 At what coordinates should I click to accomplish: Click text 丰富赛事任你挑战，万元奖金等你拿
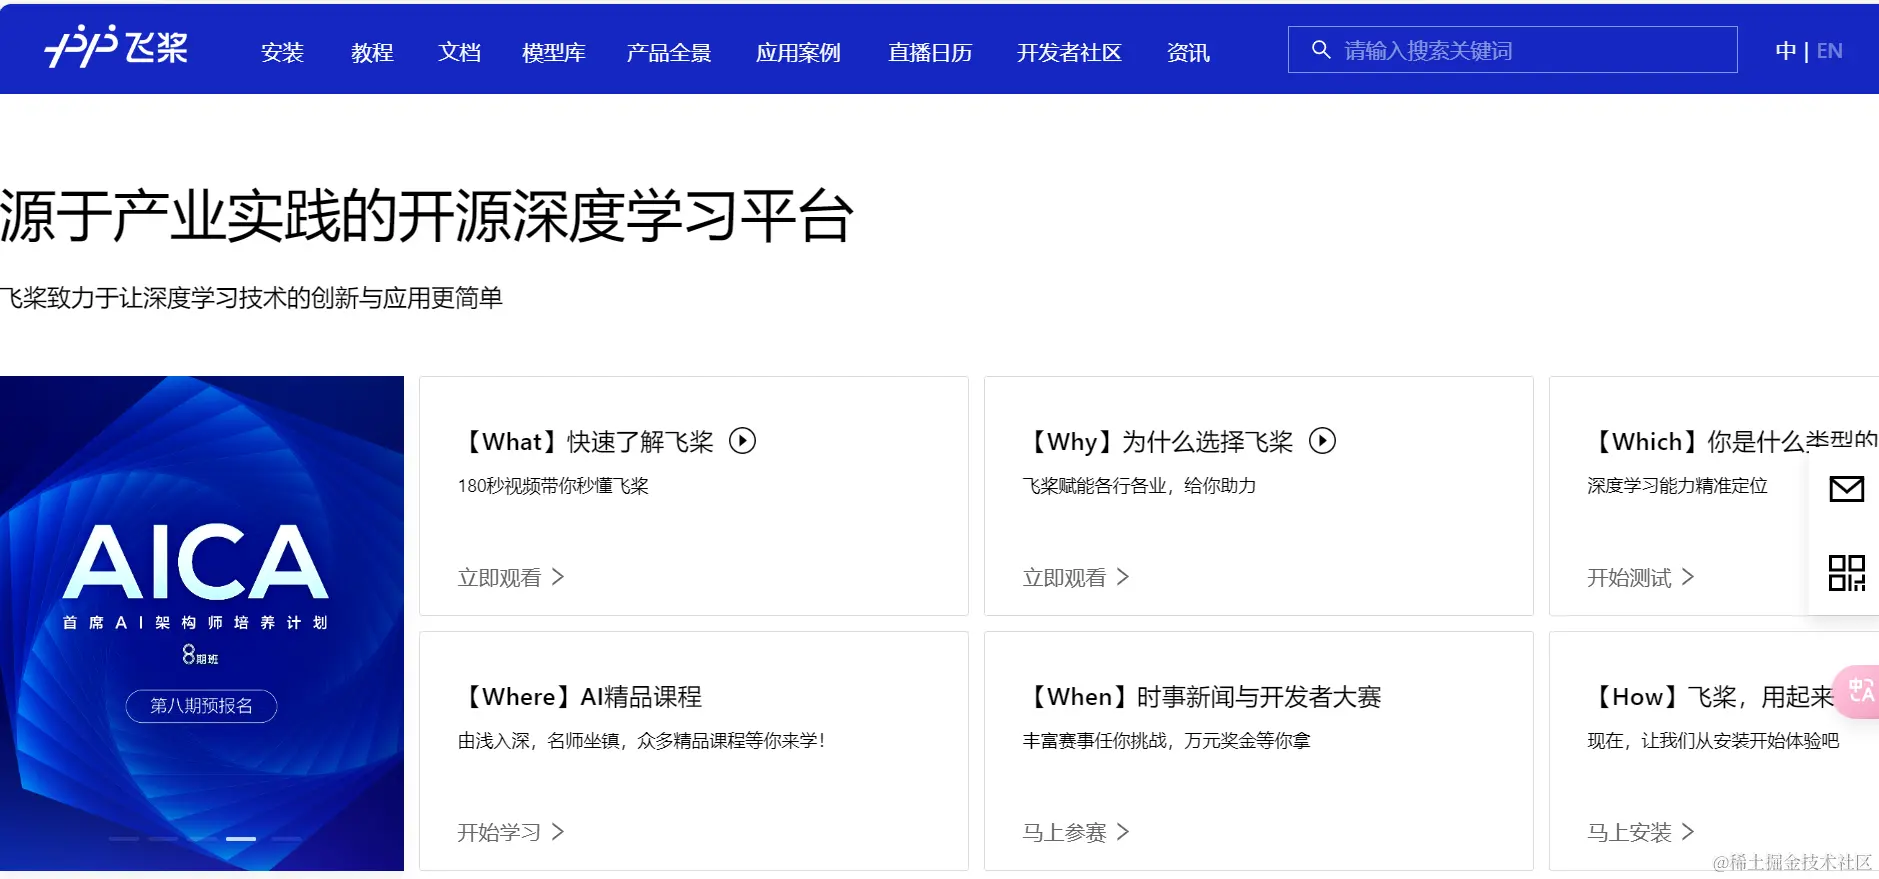(x=1166, y=741)
